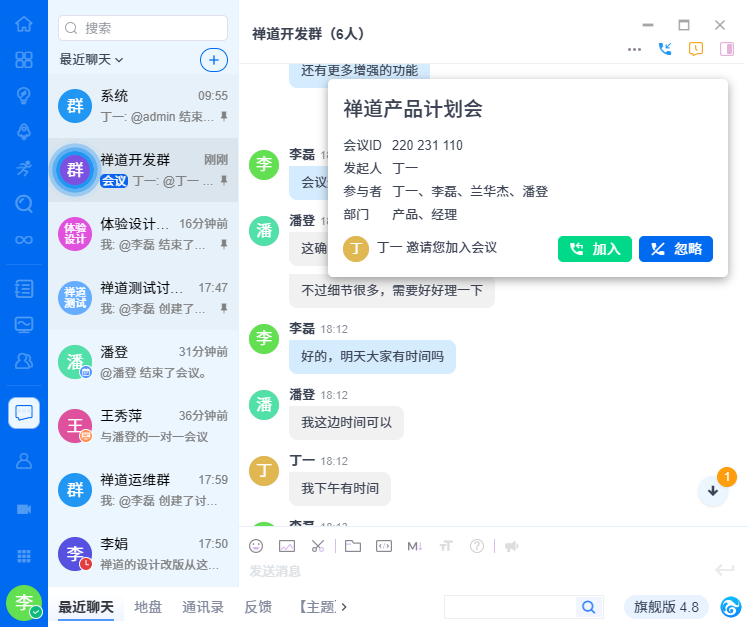Click the running person icon in sidebar
The image size is (748, 627).
(x=24, y=168)
